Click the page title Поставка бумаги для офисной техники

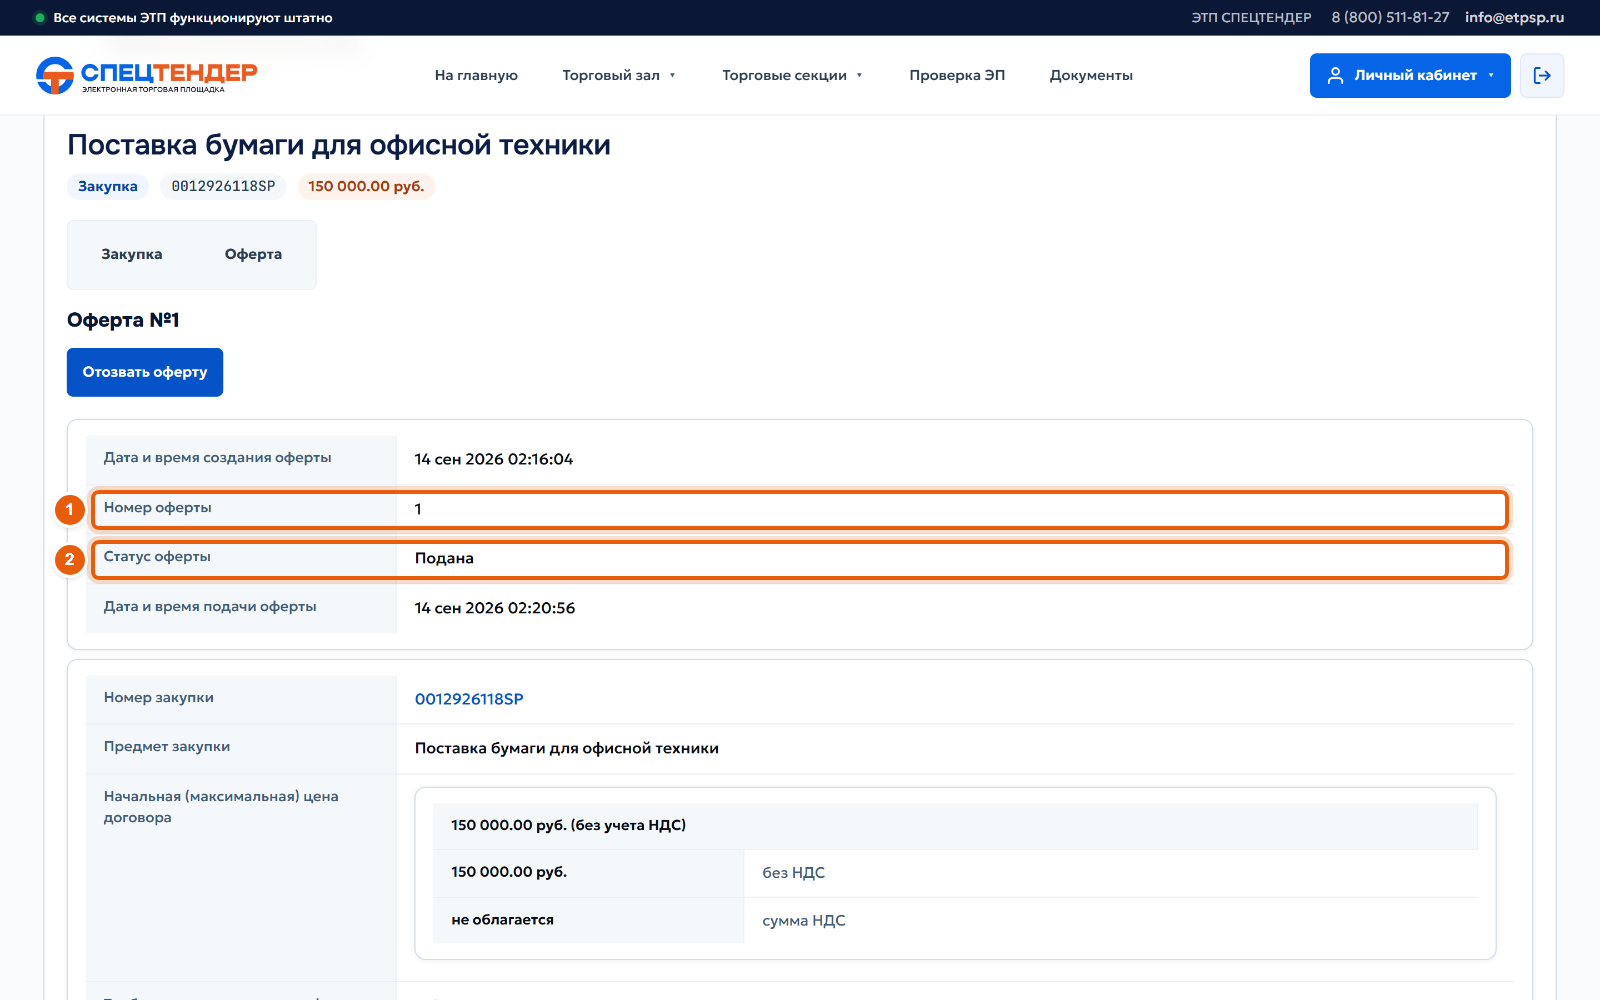(x=339, y=145)
